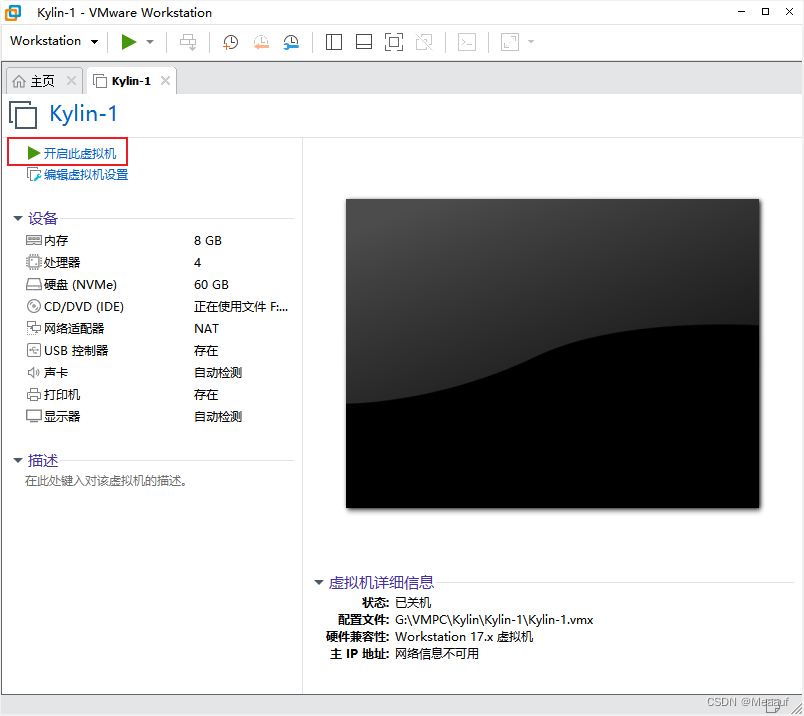Open the power options dropdown arrow next to play
The width and height of the screenshot is (804, 716).
(150, 42)
